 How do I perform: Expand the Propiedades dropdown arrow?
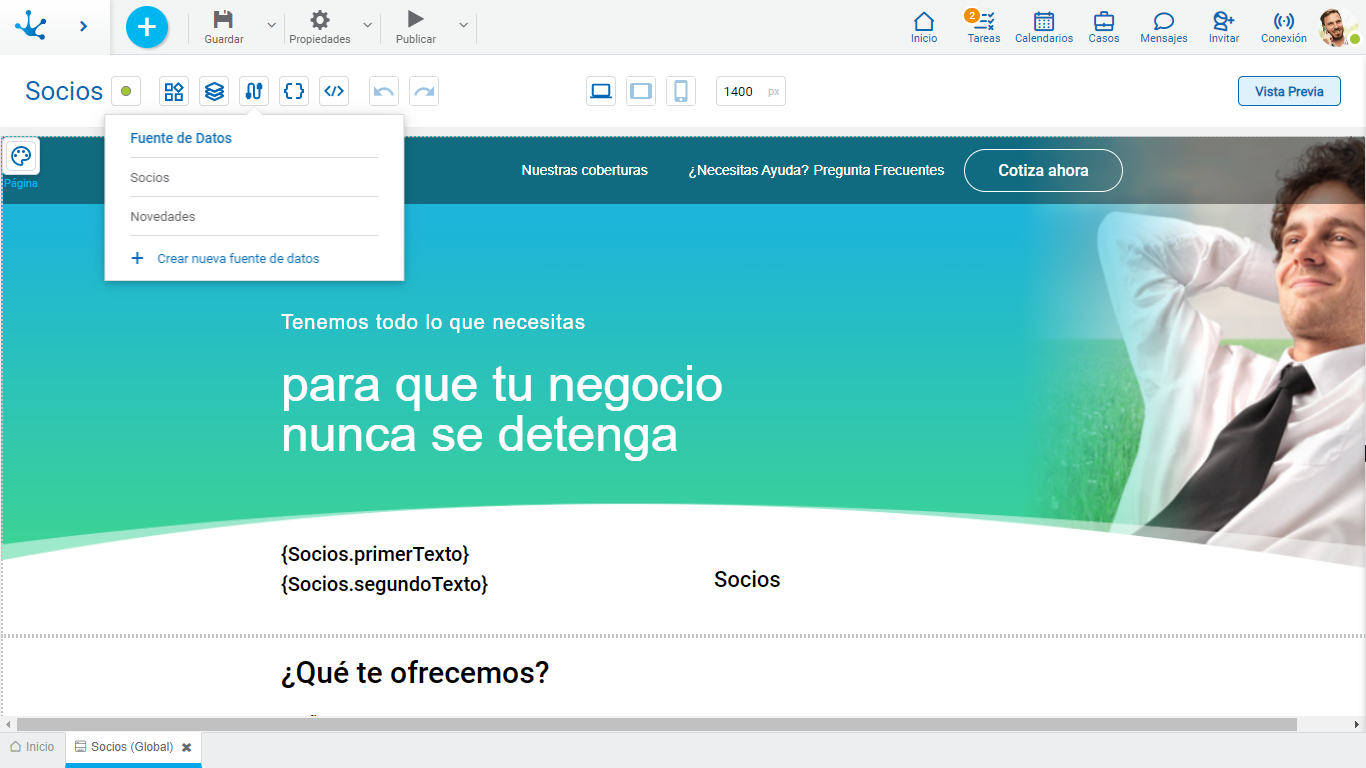[x=367, y=25]
